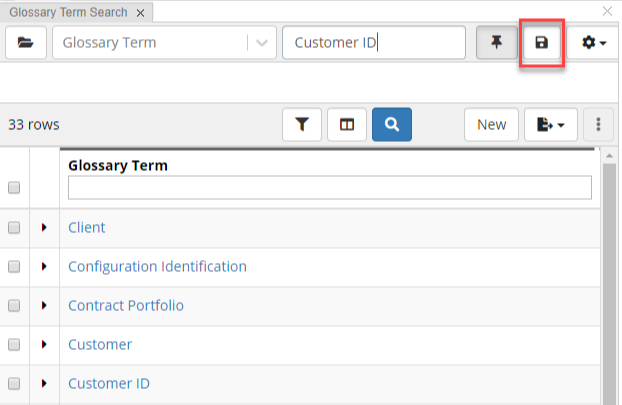
Task: Click the blue search magnifier button
Action: tap(392, 125)
